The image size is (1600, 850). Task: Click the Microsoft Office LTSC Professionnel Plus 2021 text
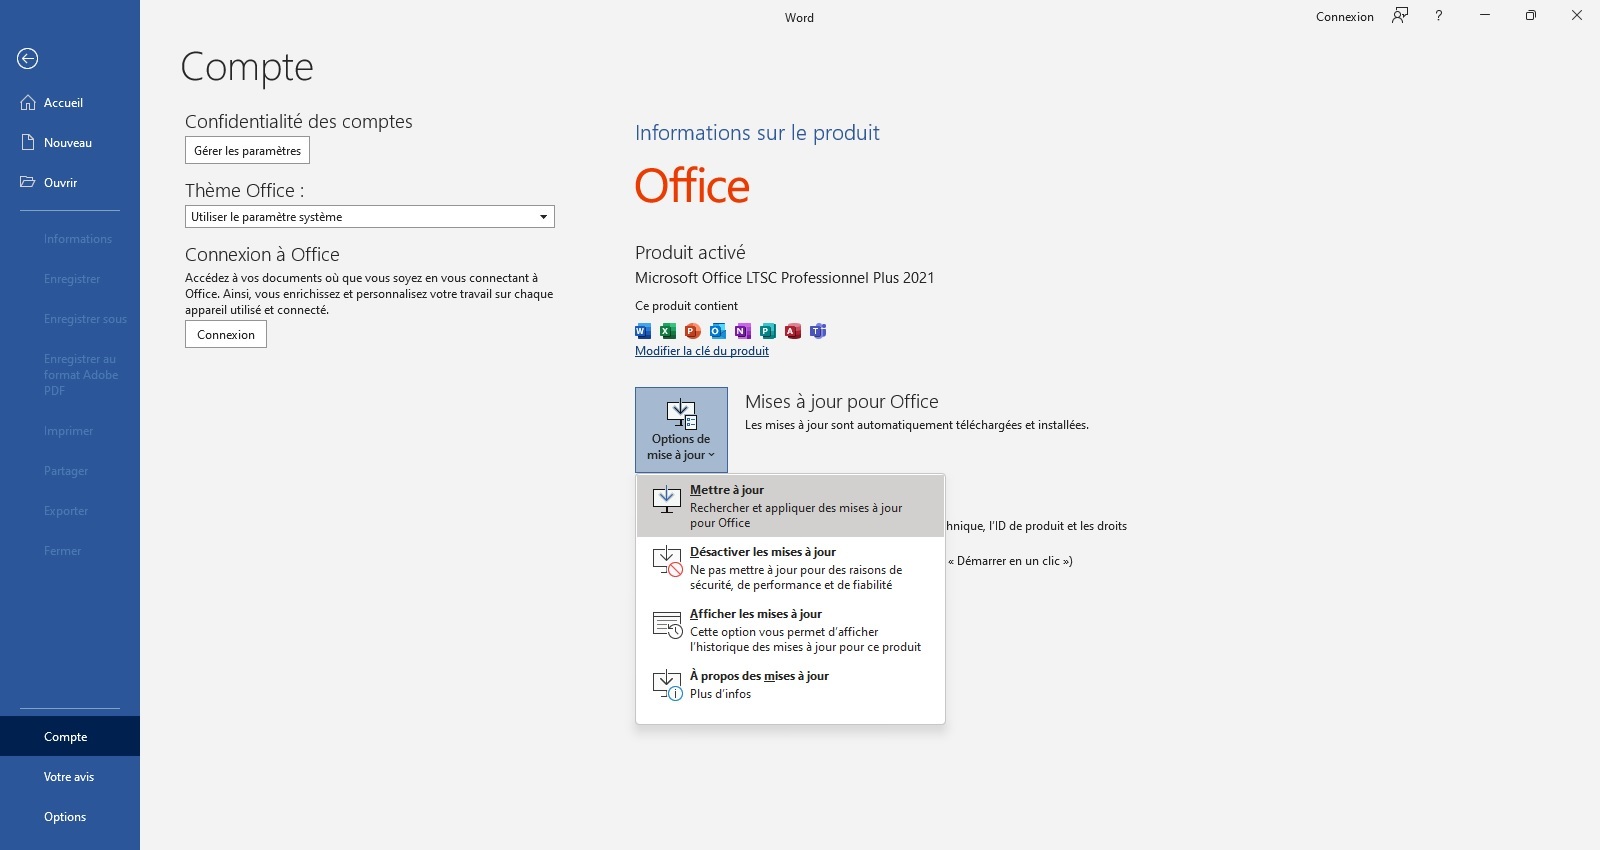785,278
